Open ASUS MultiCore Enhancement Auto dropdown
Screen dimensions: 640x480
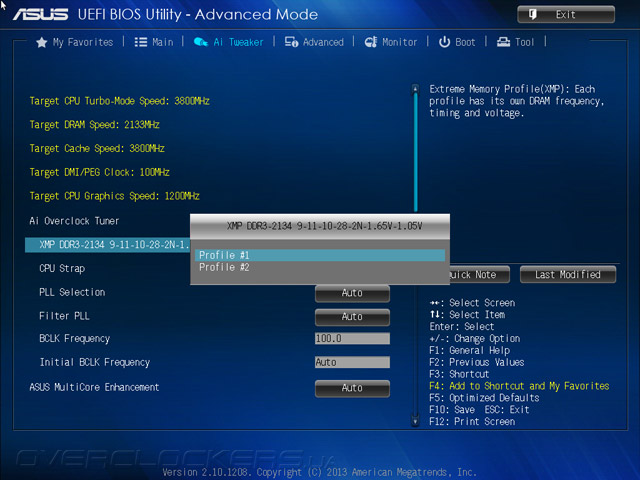click(x=352, y=388)
